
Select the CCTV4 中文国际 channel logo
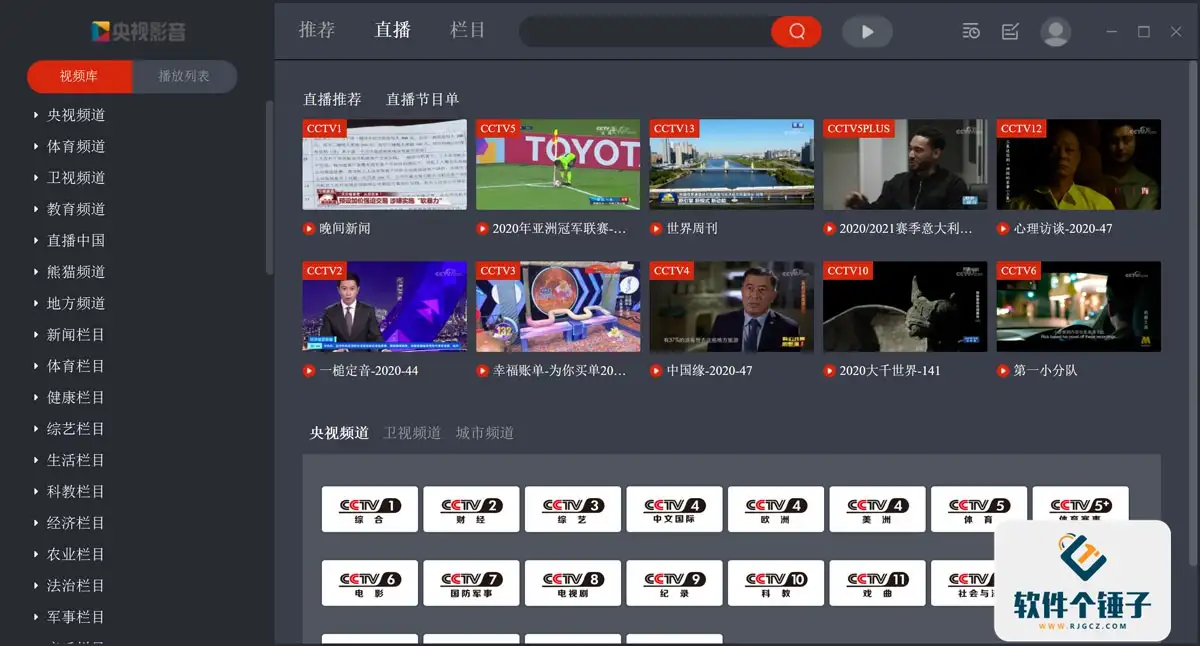675,509
